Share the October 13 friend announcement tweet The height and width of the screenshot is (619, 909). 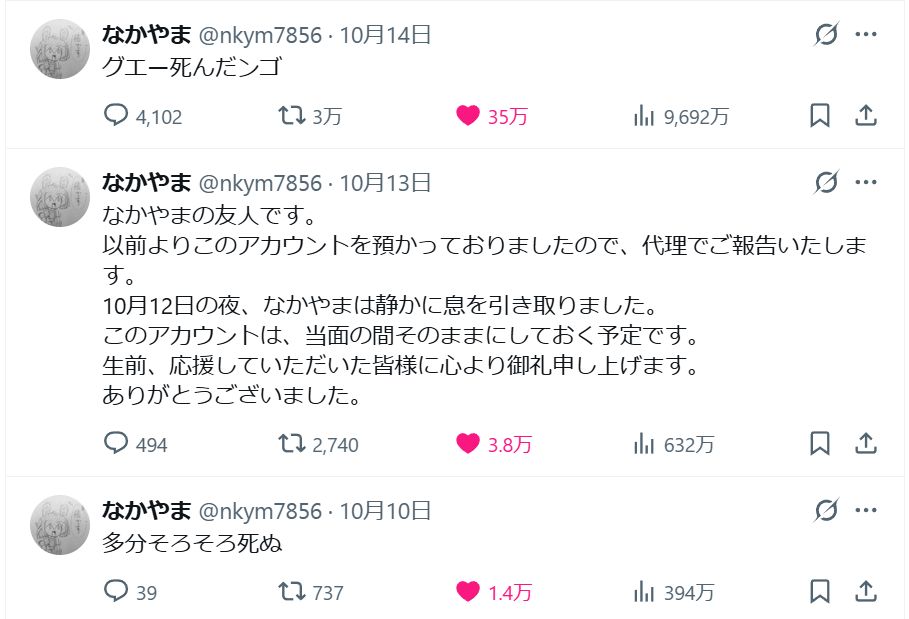tap(866, 444)
